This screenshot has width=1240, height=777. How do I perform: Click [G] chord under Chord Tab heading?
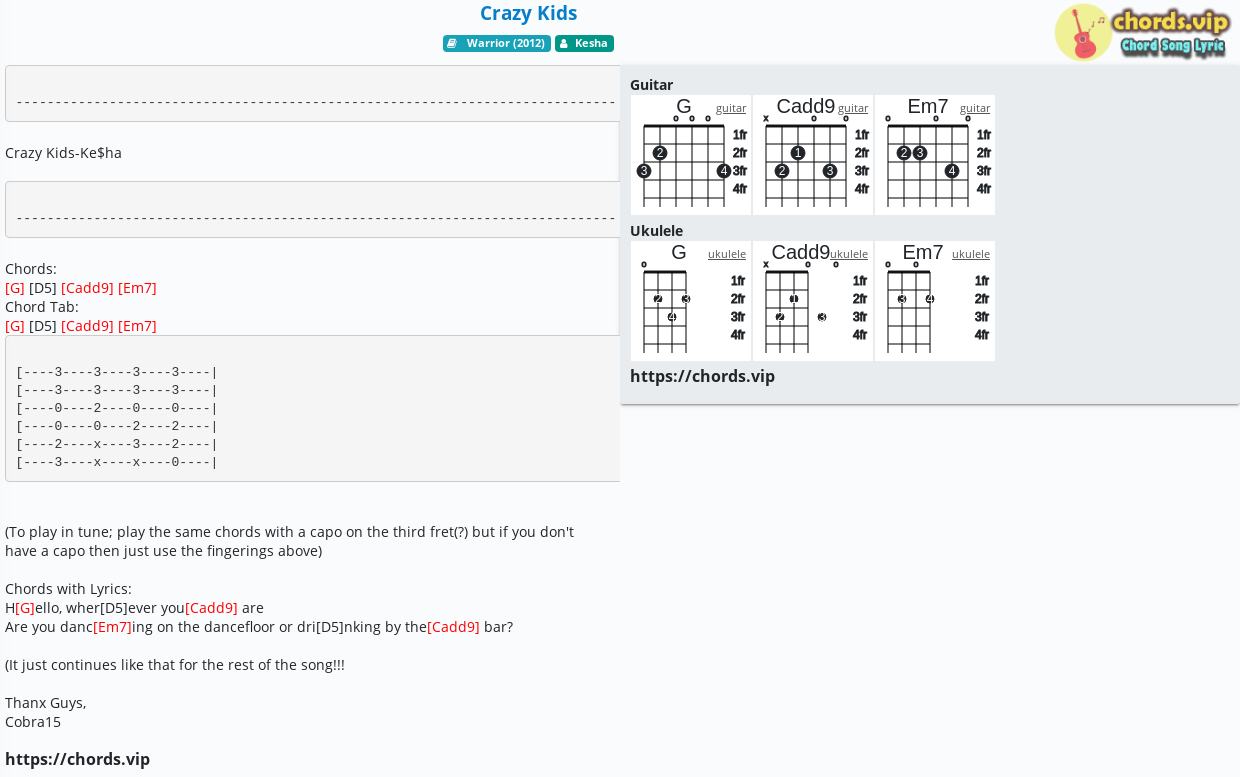[x=15, y=326]
